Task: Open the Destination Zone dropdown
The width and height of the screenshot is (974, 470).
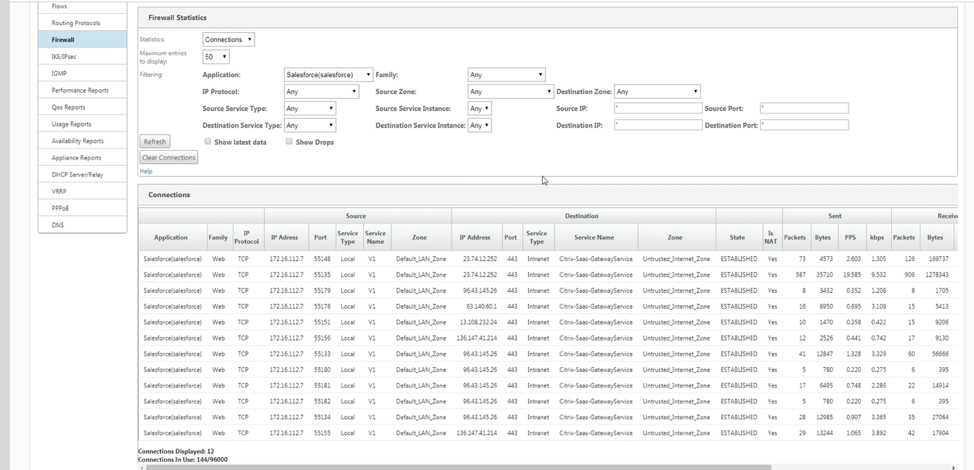Action: (x=657, y=91)
